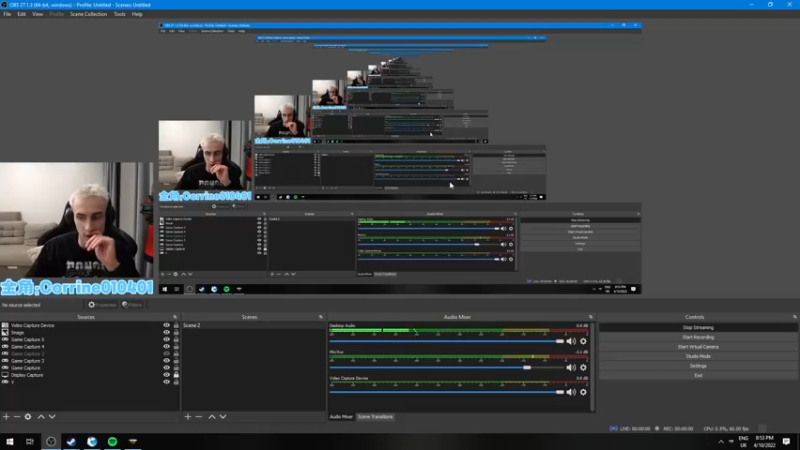Lock the Image source
800x450 pixels.
coord(176,332)
